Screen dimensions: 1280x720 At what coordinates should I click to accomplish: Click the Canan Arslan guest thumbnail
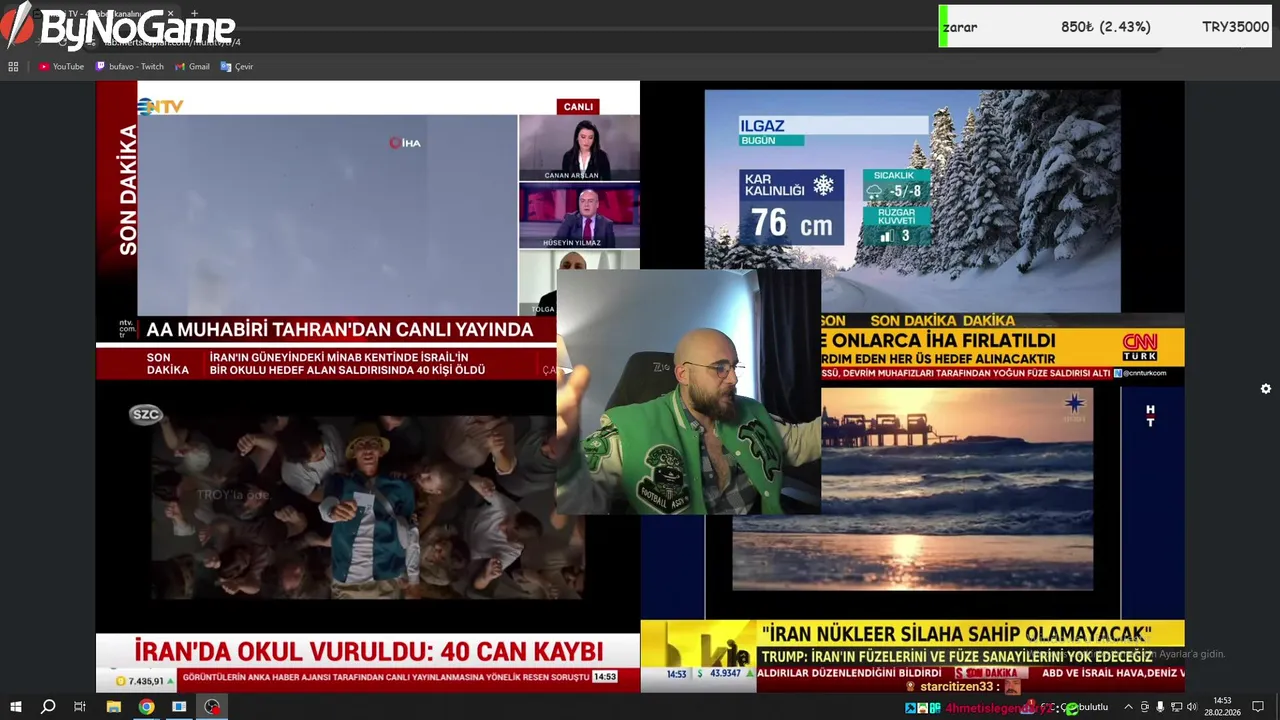coord(579,147)
